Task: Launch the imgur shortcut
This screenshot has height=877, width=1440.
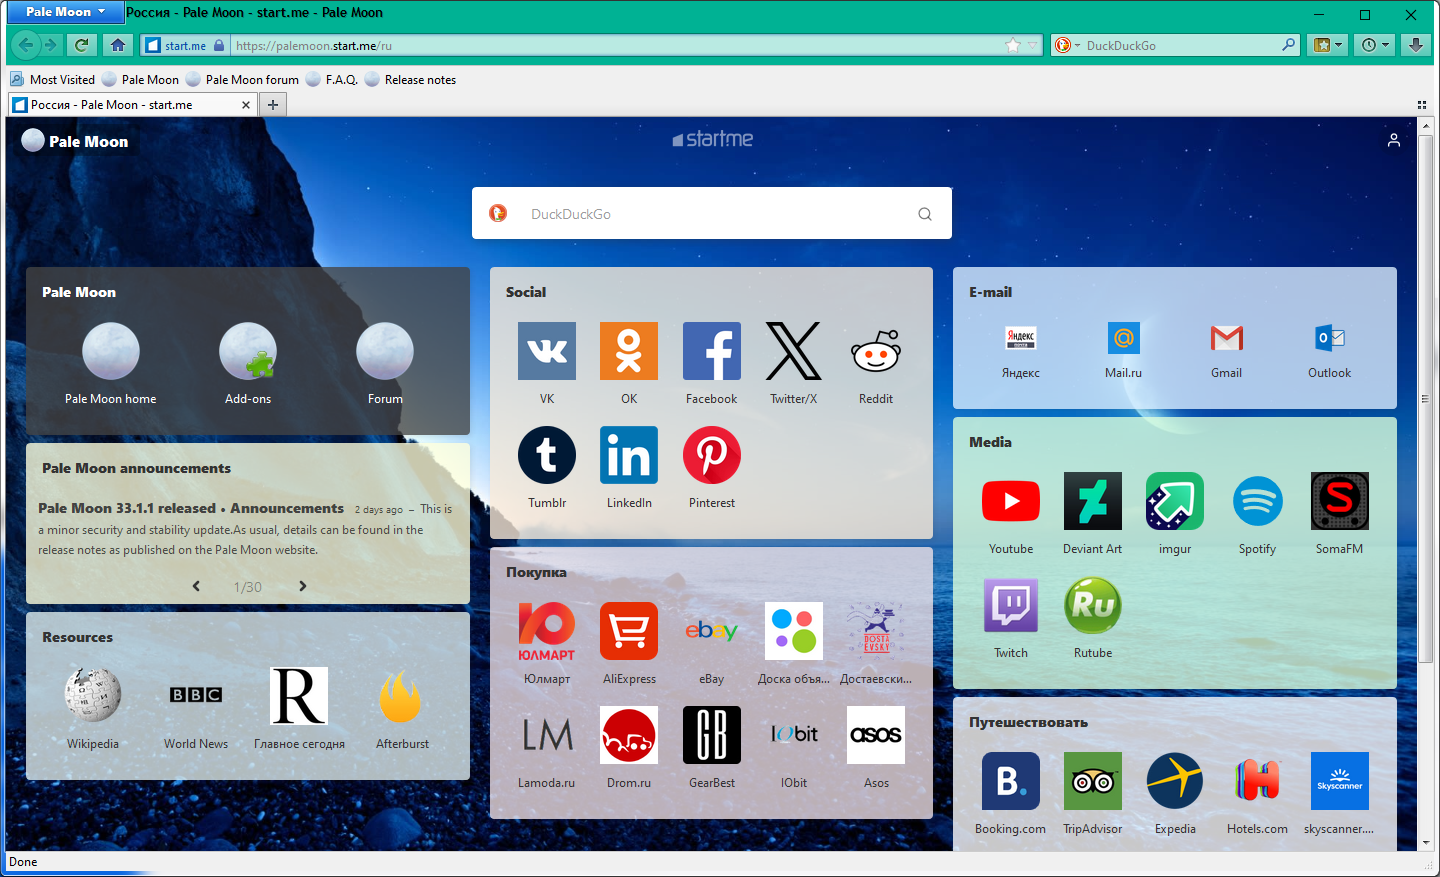Action: (x=1175, y=501)
